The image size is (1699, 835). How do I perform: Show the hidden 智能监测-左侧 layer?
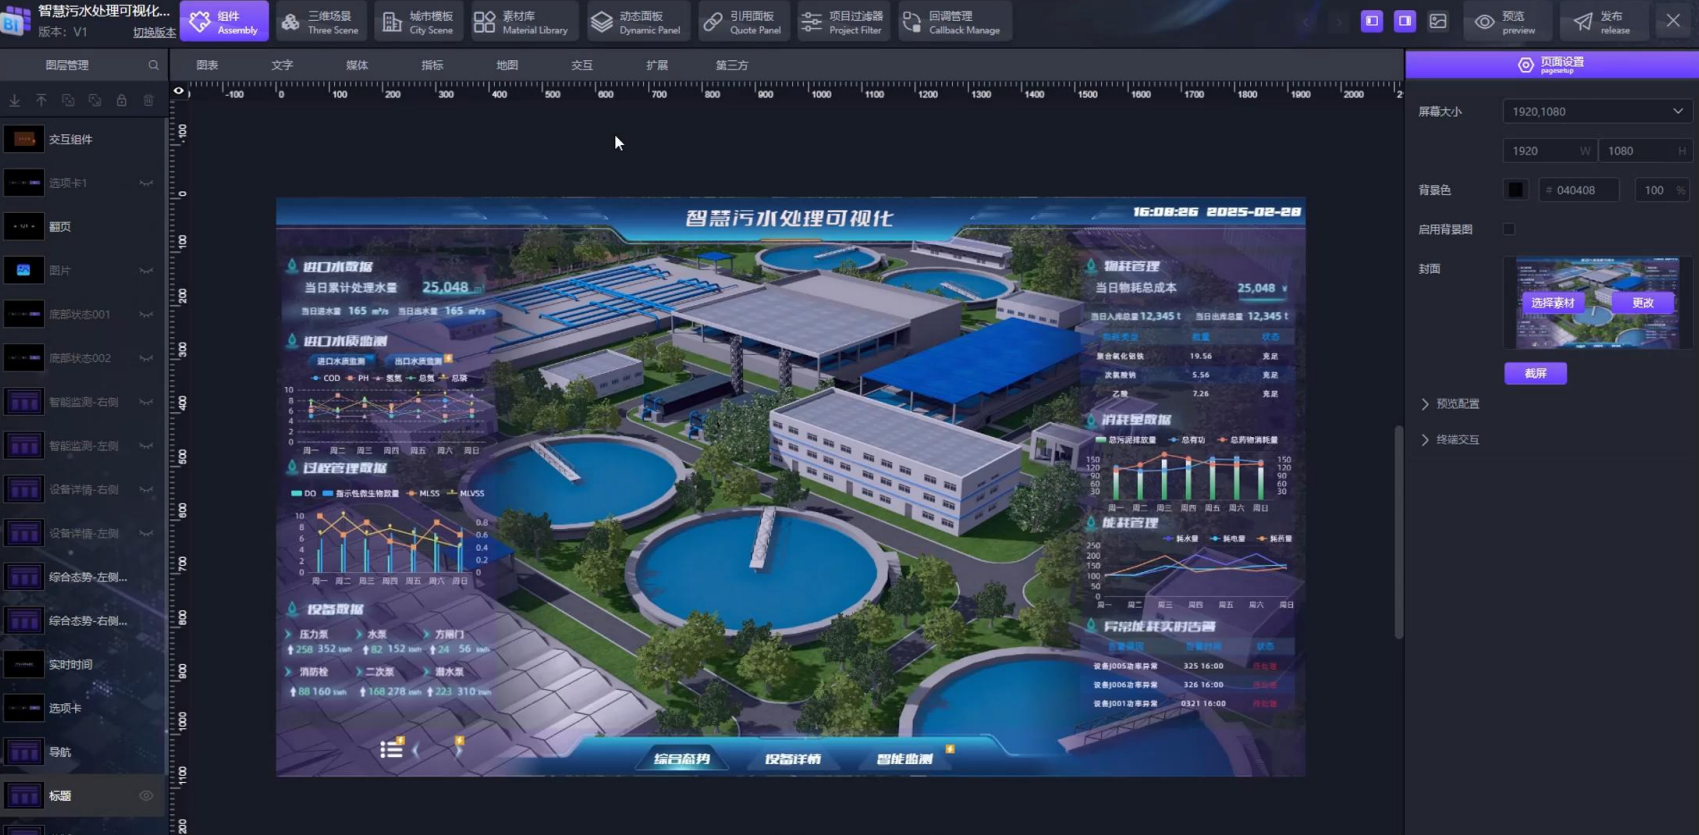pos(146,446)
